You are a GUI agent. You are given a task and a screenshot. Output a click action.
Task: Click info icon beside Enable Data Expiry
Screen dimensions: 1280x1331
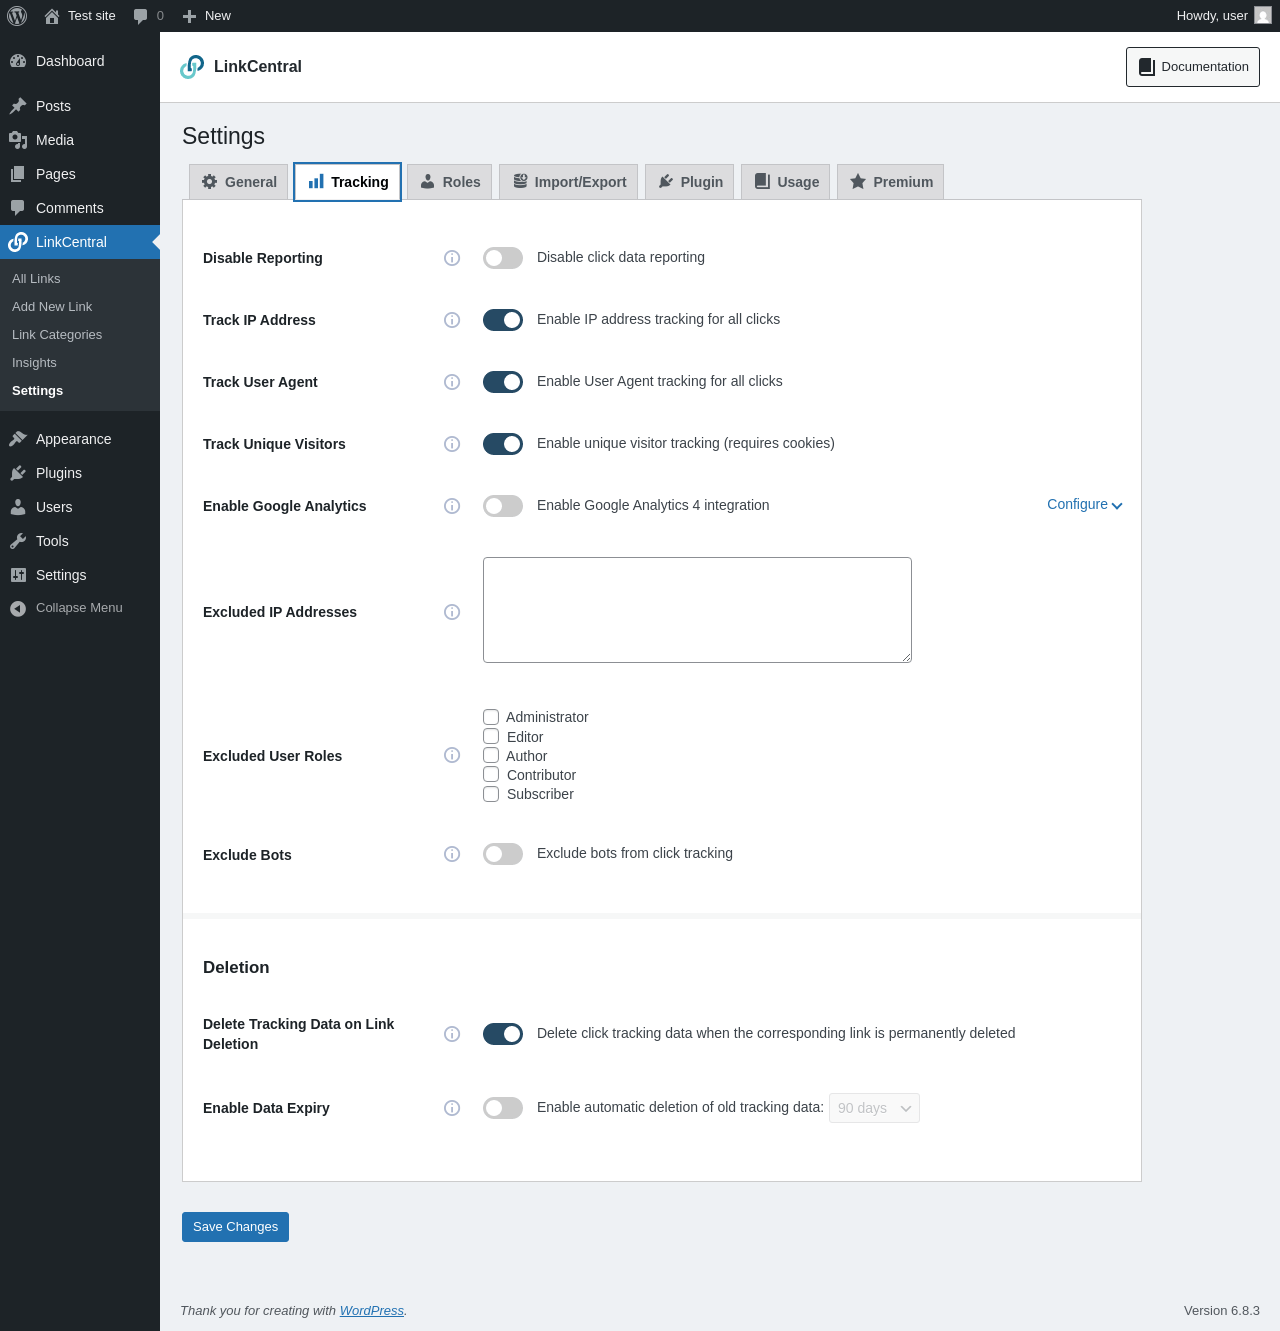pyautogui.click(x=452, y=1108)
